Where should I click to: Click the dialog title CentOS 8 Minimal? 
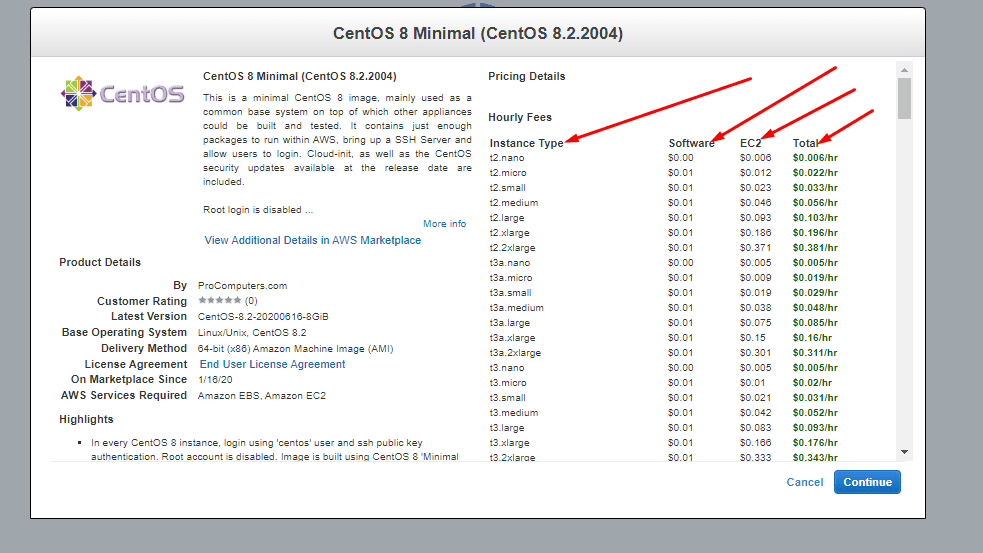[x=478, y=33]
